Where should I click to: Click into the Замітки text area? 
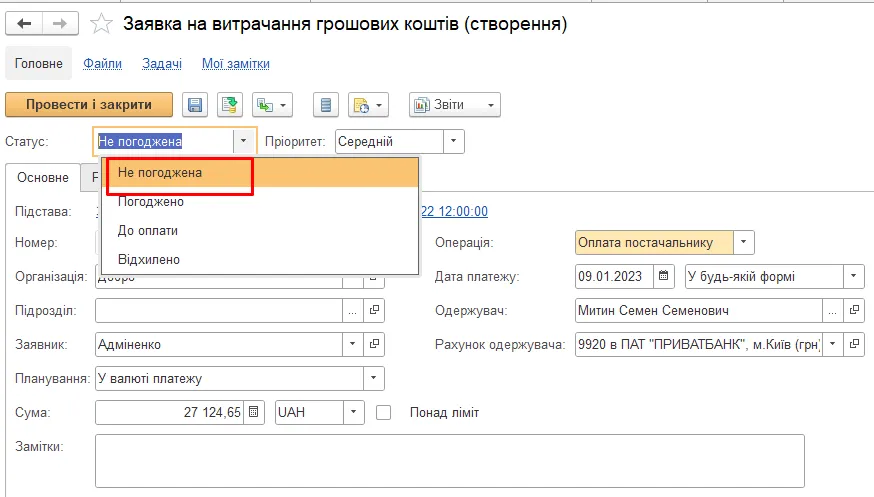point(450,461)
